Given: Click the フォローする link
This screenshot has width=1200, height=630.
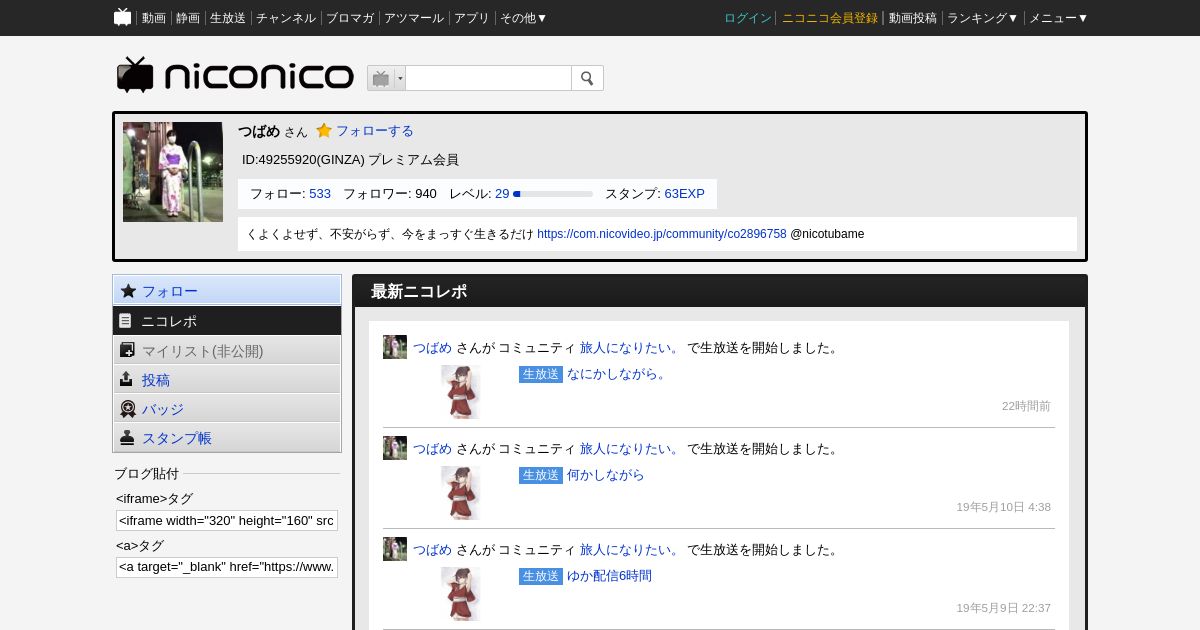Looking at the screenshot, I should [374, 131].
